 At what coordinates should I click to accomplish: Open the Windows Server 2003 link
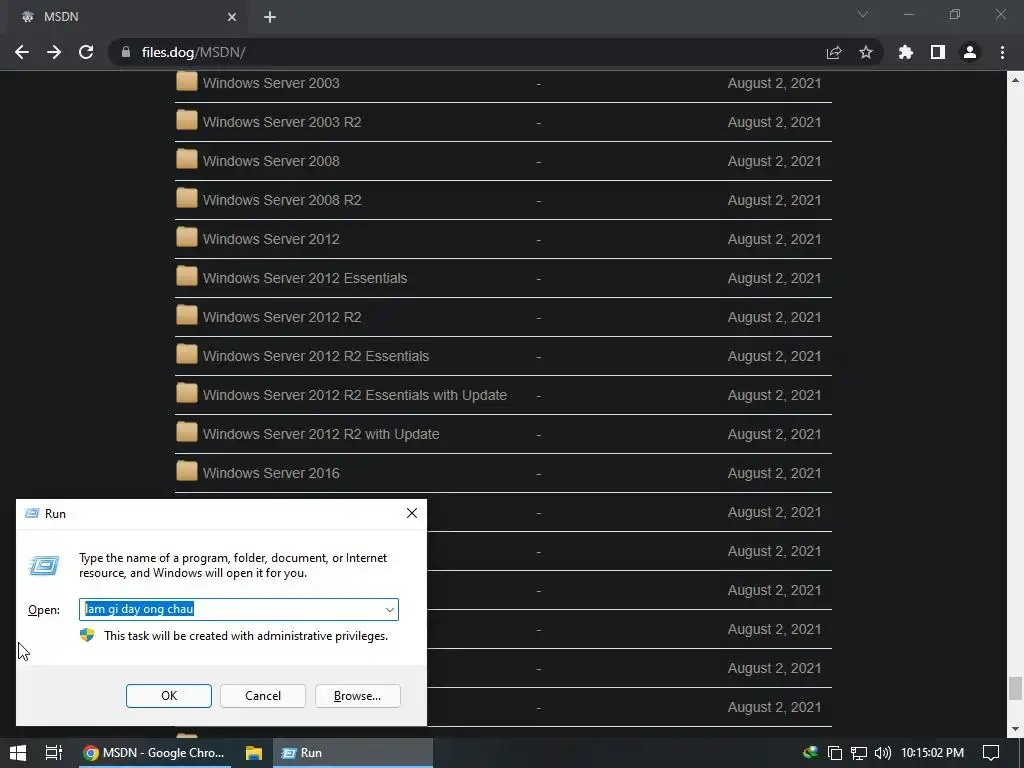271,83
